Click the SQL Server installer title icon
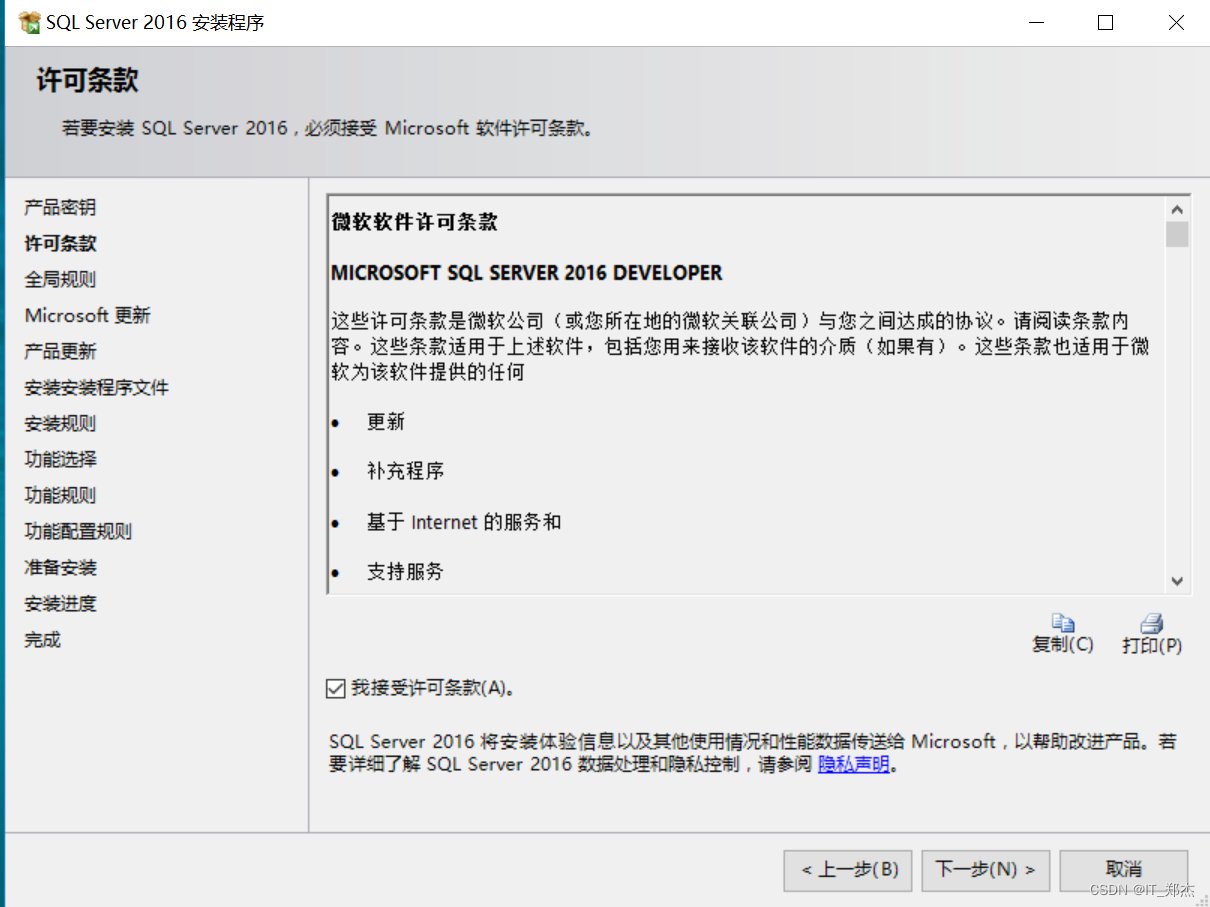 30,22
